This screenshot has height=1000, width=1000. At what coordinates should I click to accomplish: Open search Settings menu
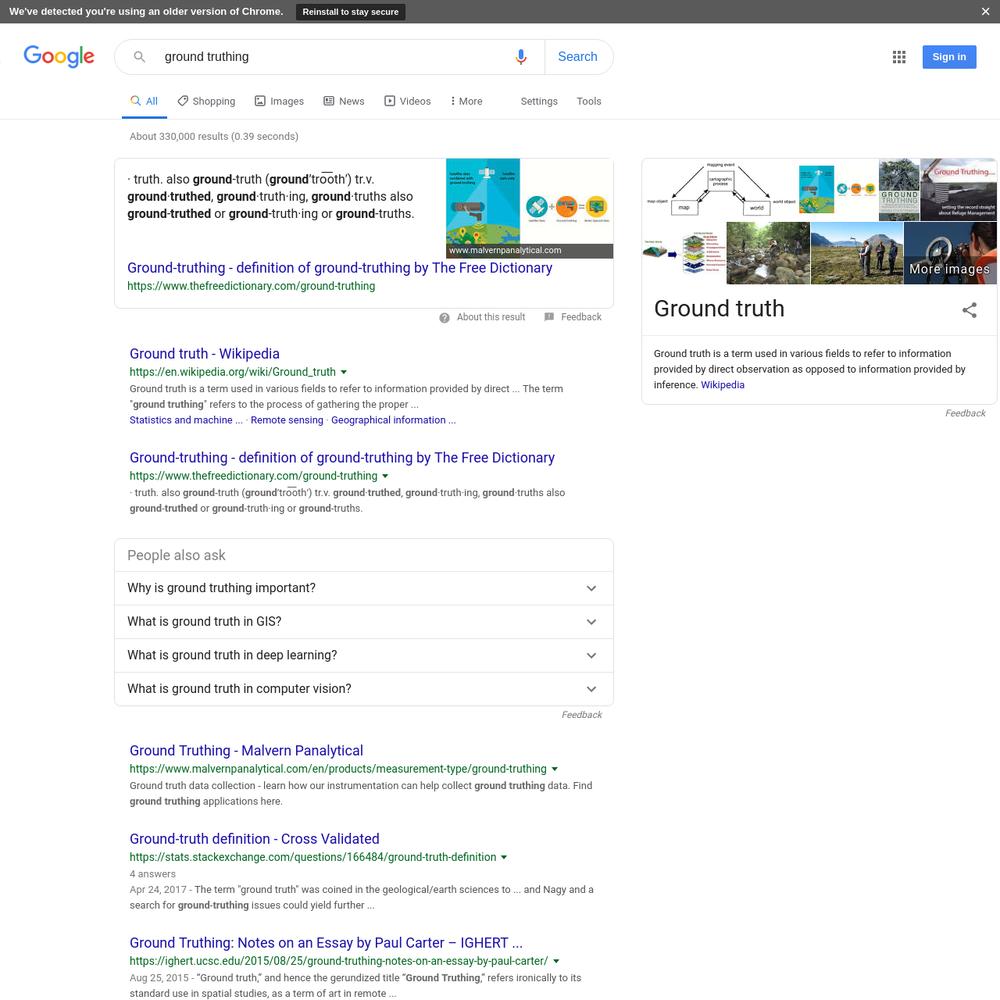(x=539, y=101)
